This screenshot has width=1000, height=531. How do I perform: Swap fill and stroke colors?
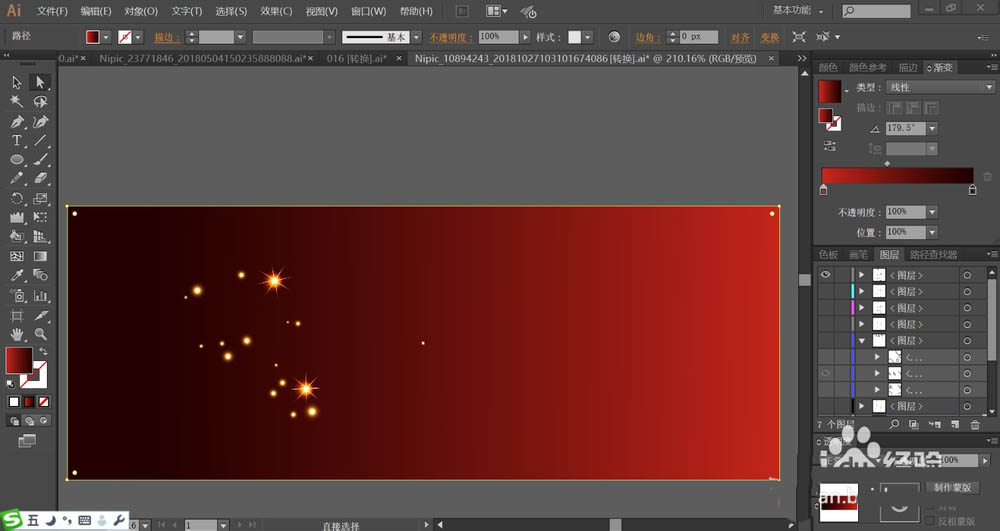tap(43, 351)
